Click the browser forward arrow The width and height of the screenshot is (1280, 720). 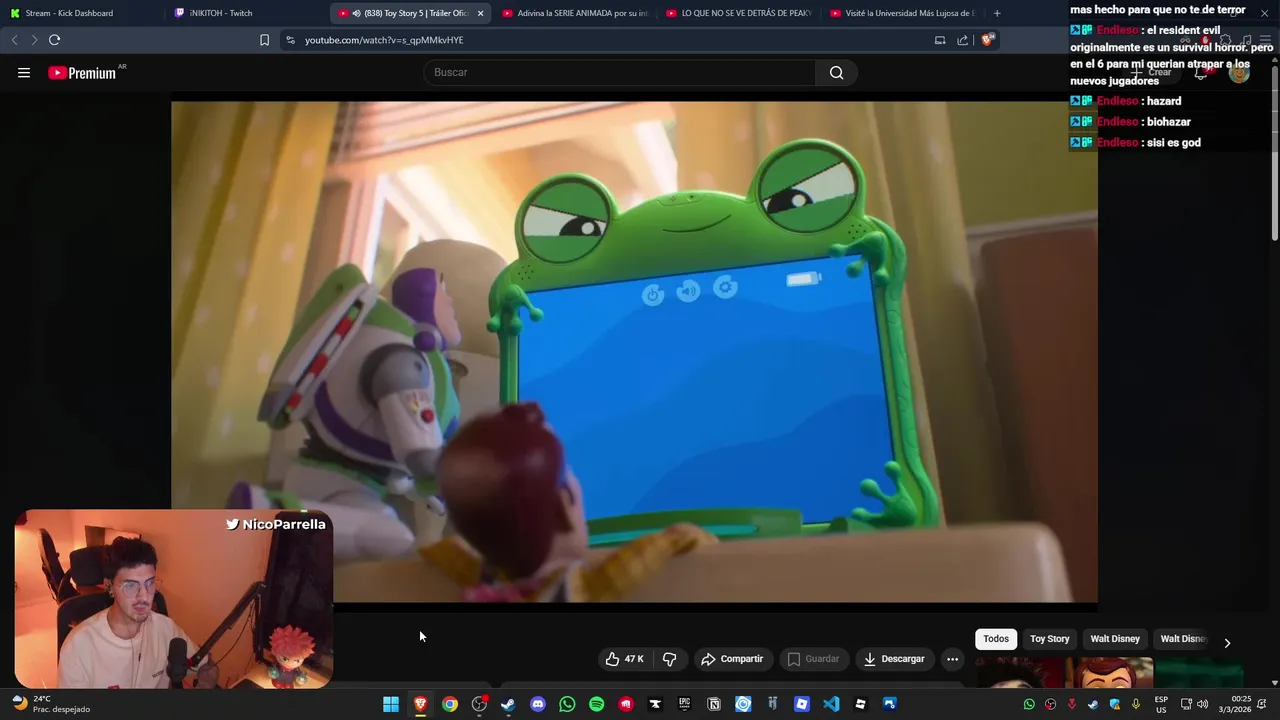[x=34, y=40]
